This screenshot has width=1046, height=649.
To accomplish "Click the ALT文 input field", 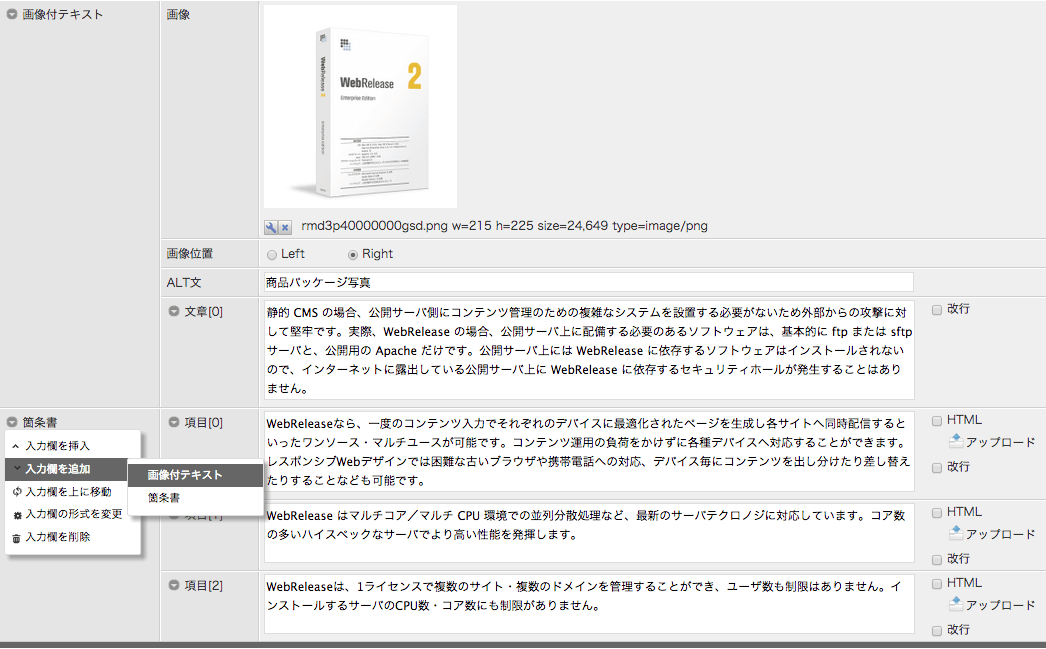I will point(588,282).
